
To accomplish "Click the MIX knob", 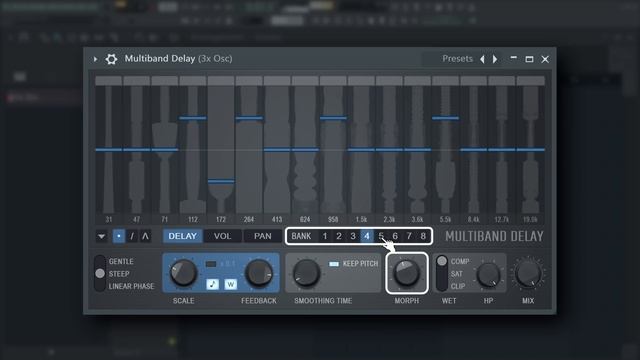I will point(528,273).
